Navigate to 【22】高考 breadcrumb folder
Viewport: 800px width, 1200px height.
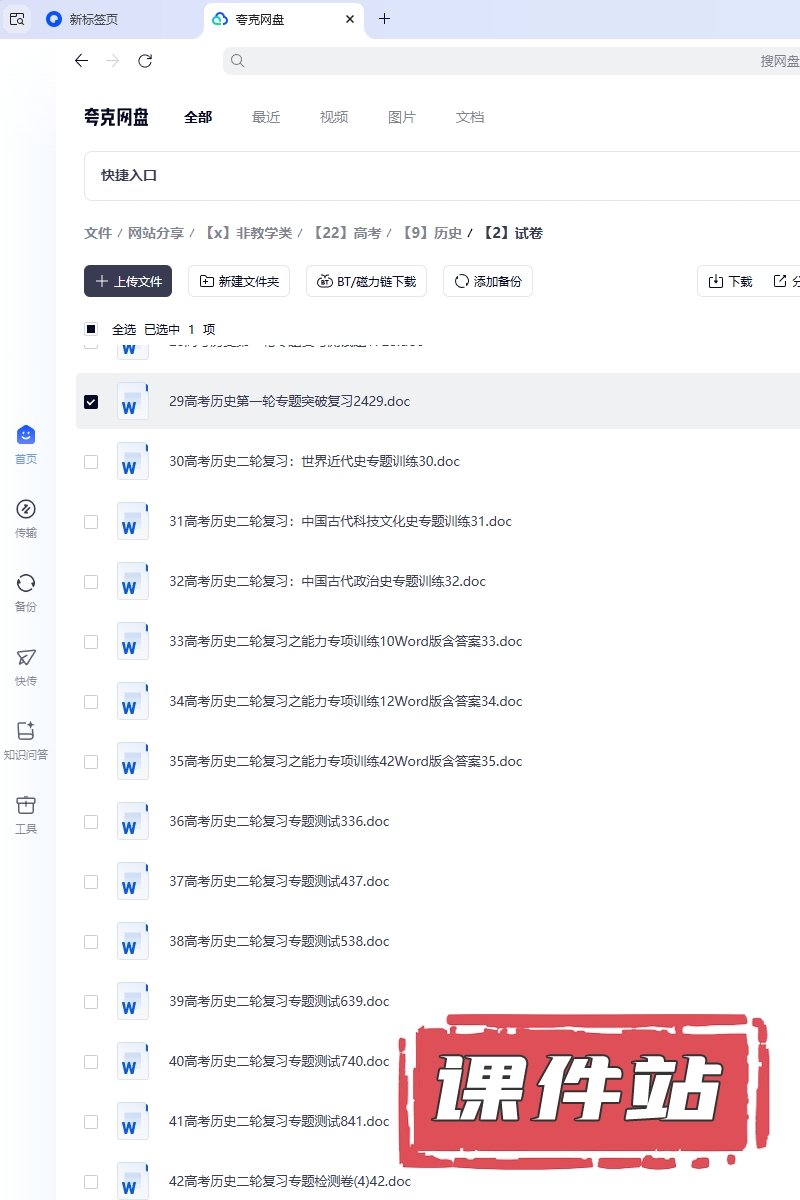[346, 233]
